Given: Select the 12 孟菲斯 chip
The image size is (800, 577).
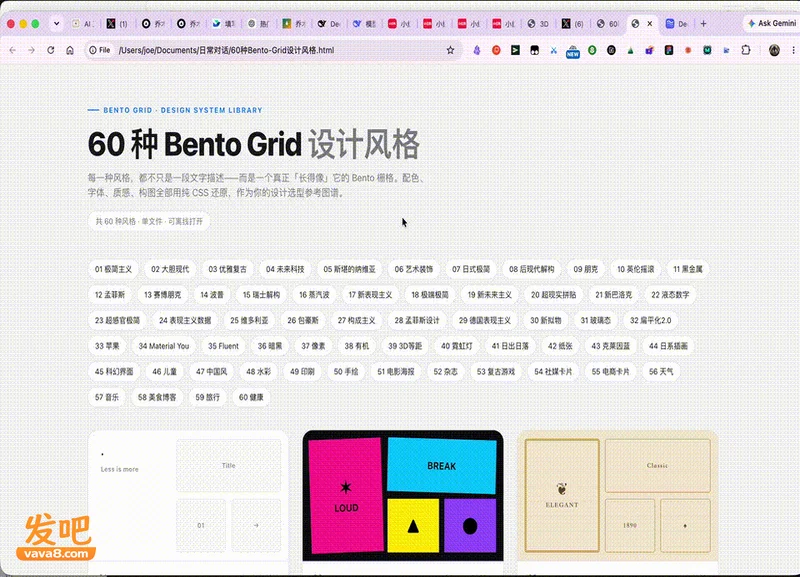Looking at the screenshot, I should [110, 294].
